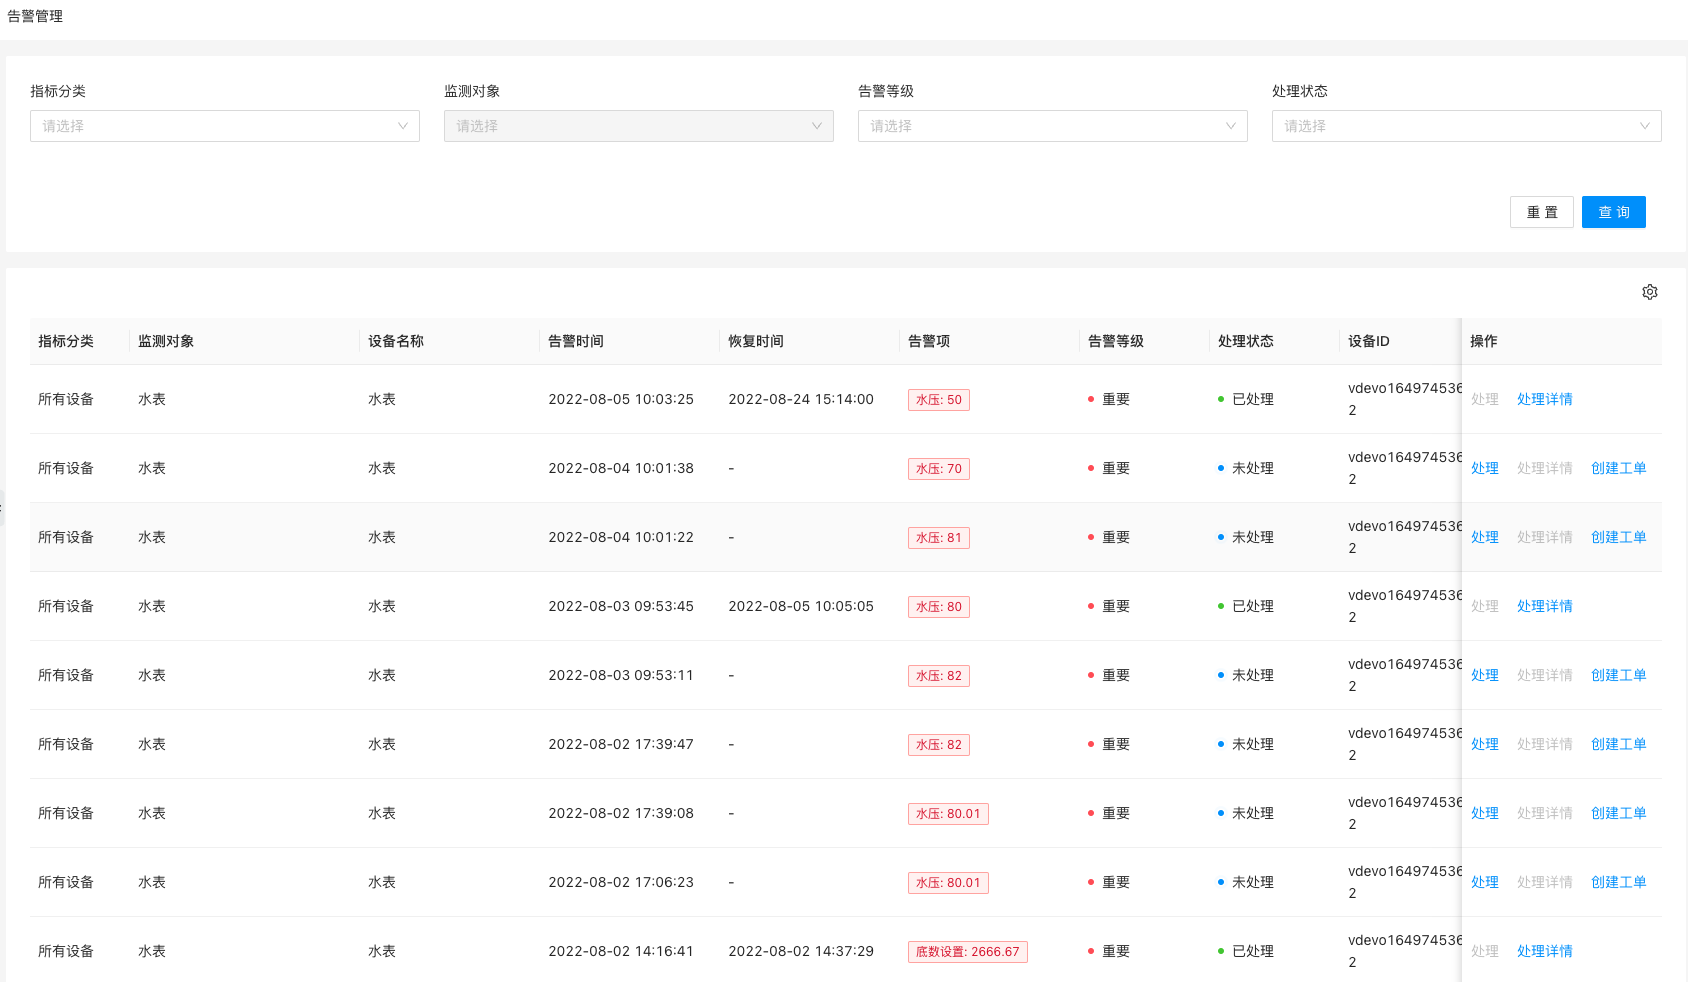Viewport: 1688px width, 982px height.
Task: Click the blue 查询 search button
Action: pyautogui.click(x=1613, y=212)
